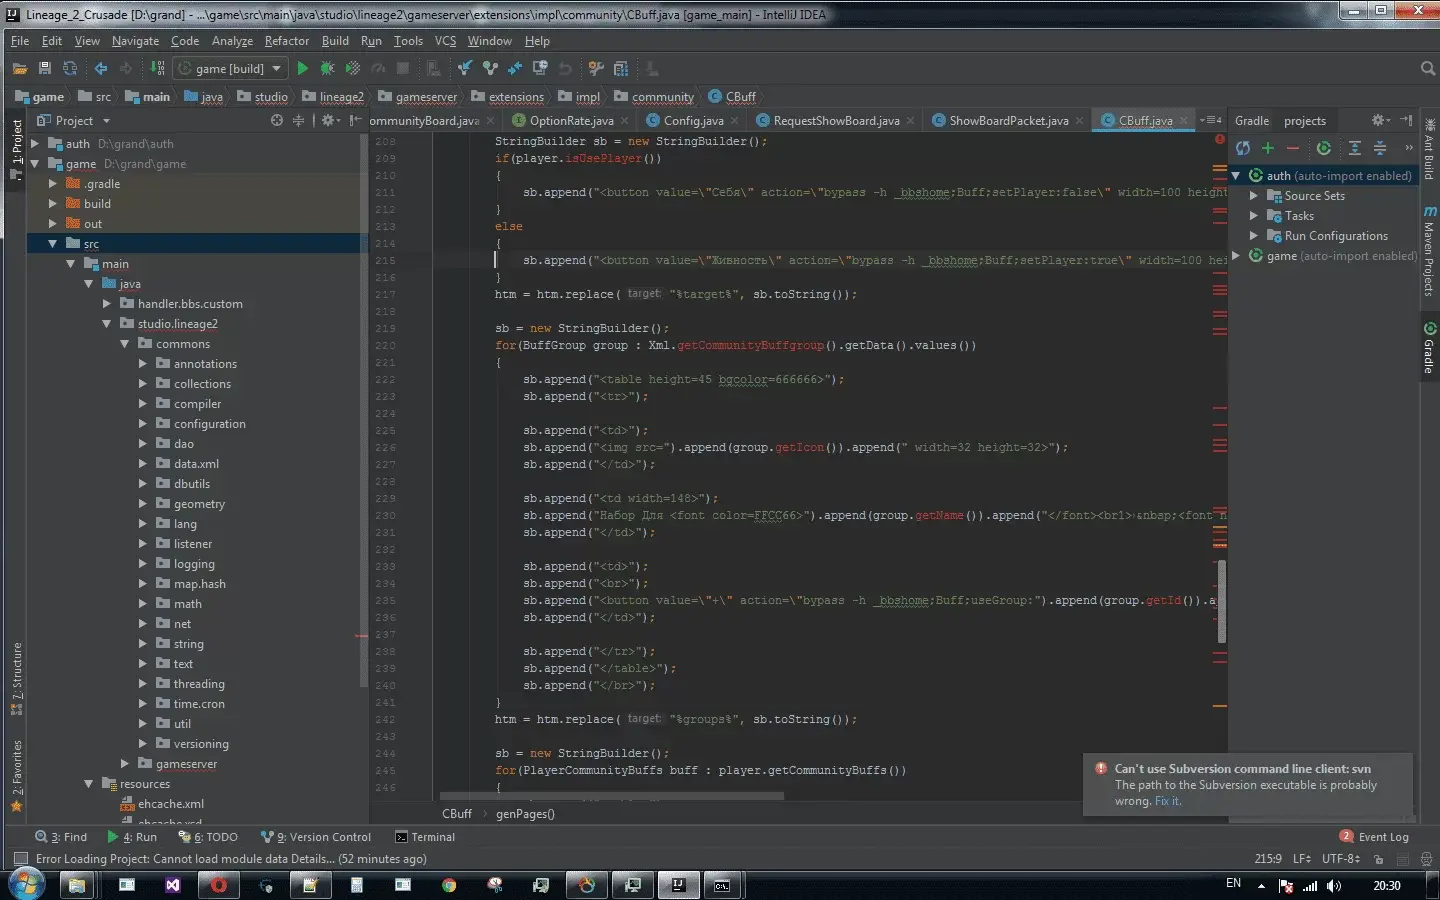Viewport: 1440px width, 900px height.
Task: Expand Tasks node in Gradle panel
Action: pyautogui.click(x=1253, y=216)
